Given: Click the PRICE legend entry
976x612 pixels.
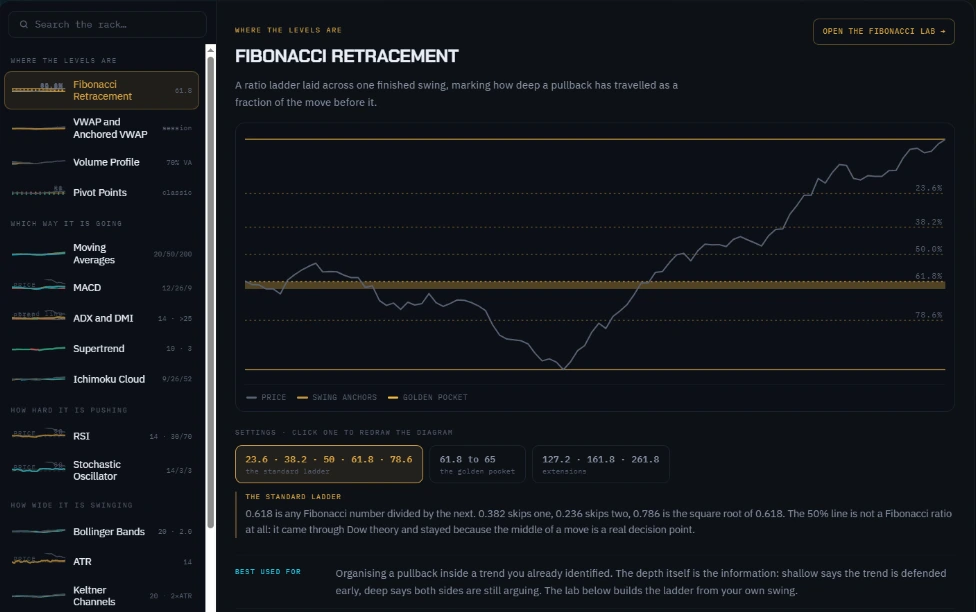Looking at the screenshot, I should click(266, 397).
